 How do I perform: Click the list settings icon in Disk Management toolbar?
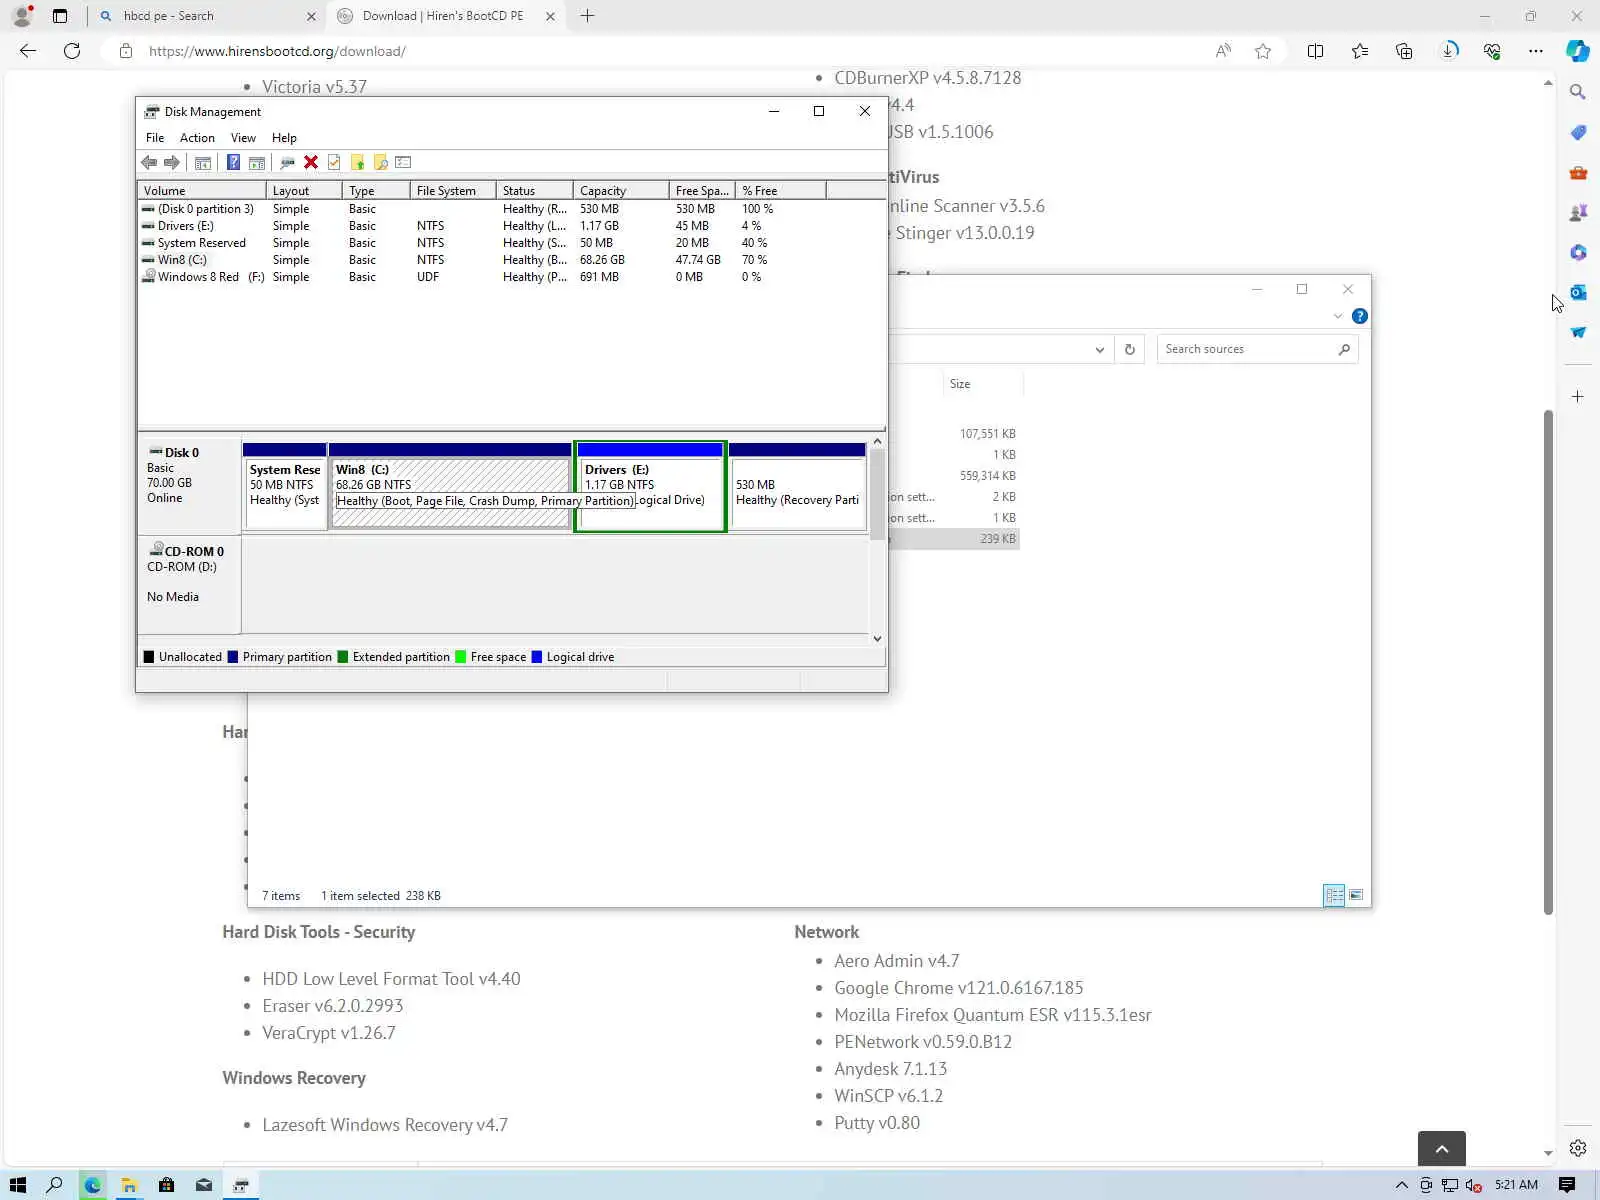coord(403,163)
